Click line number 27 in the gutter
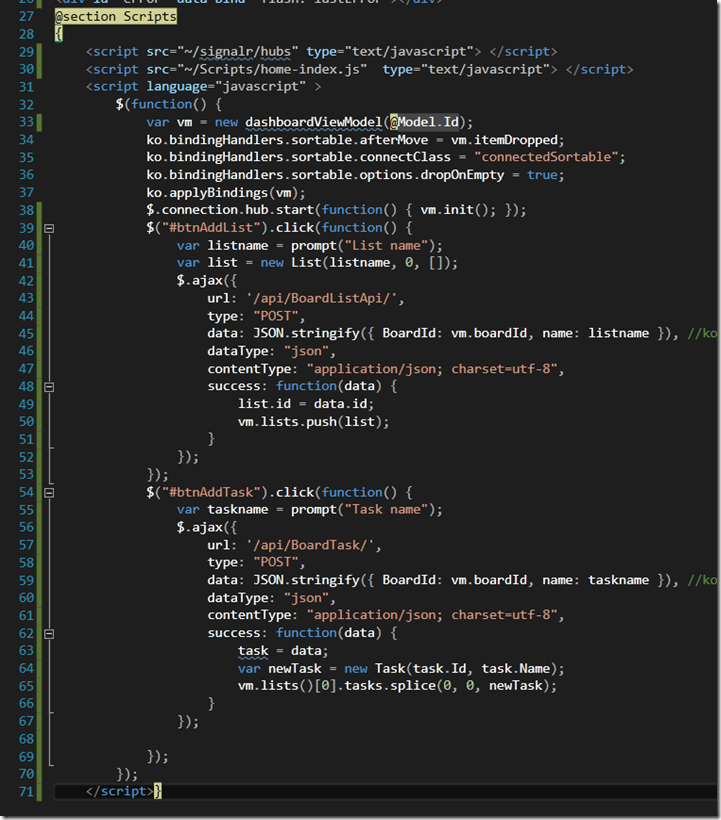 click(26, 17)
